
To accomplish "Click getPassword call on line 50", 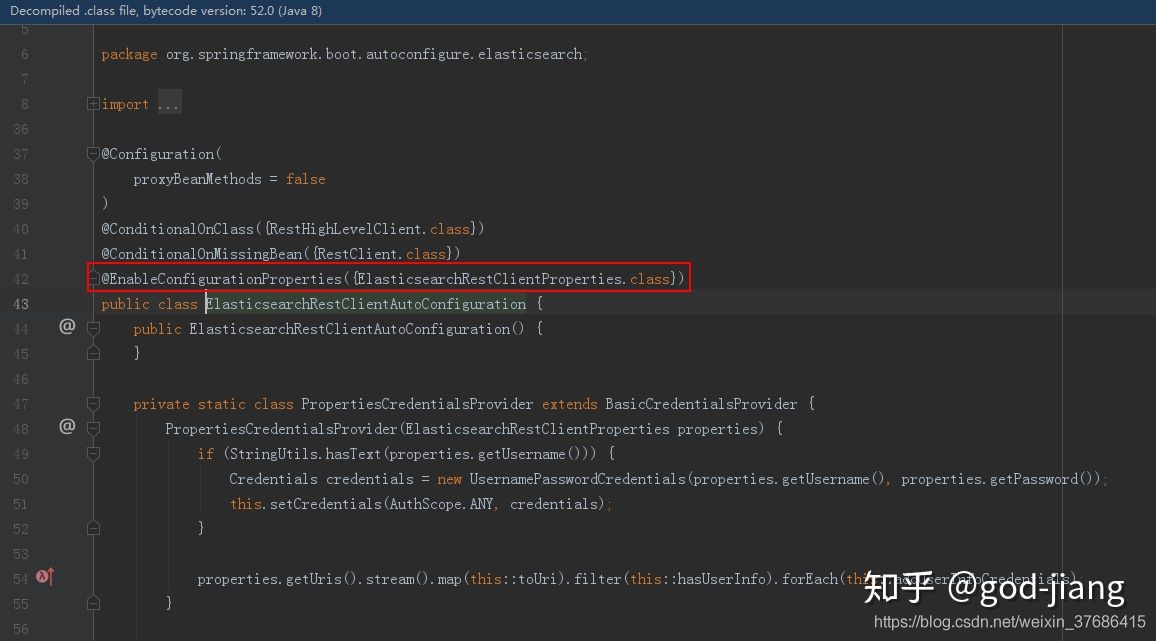I will pyautogui.click(x=1034, y=479).
